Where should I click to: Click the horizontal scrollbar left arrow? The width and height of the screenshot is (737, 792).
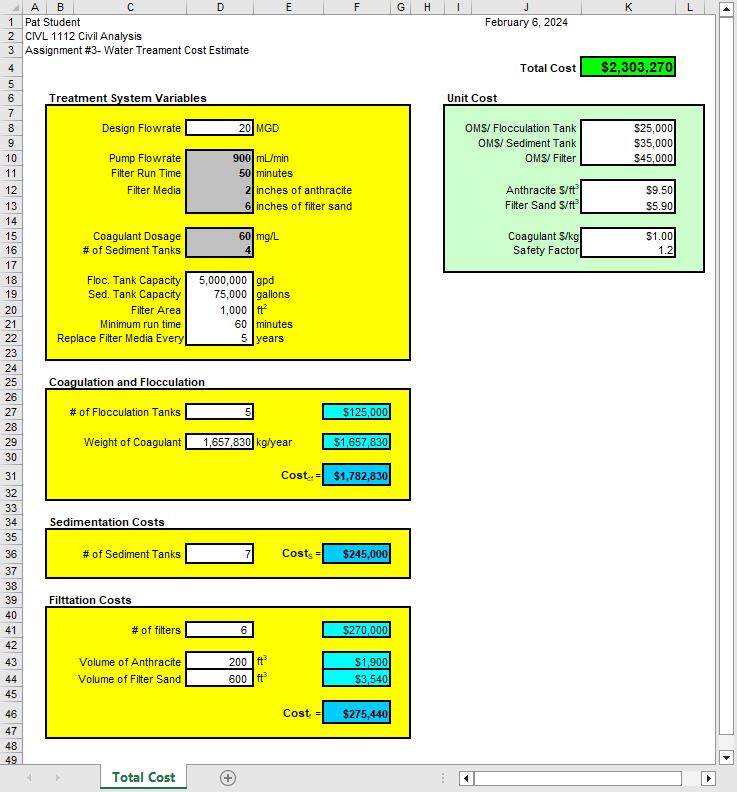pos(466,778)
